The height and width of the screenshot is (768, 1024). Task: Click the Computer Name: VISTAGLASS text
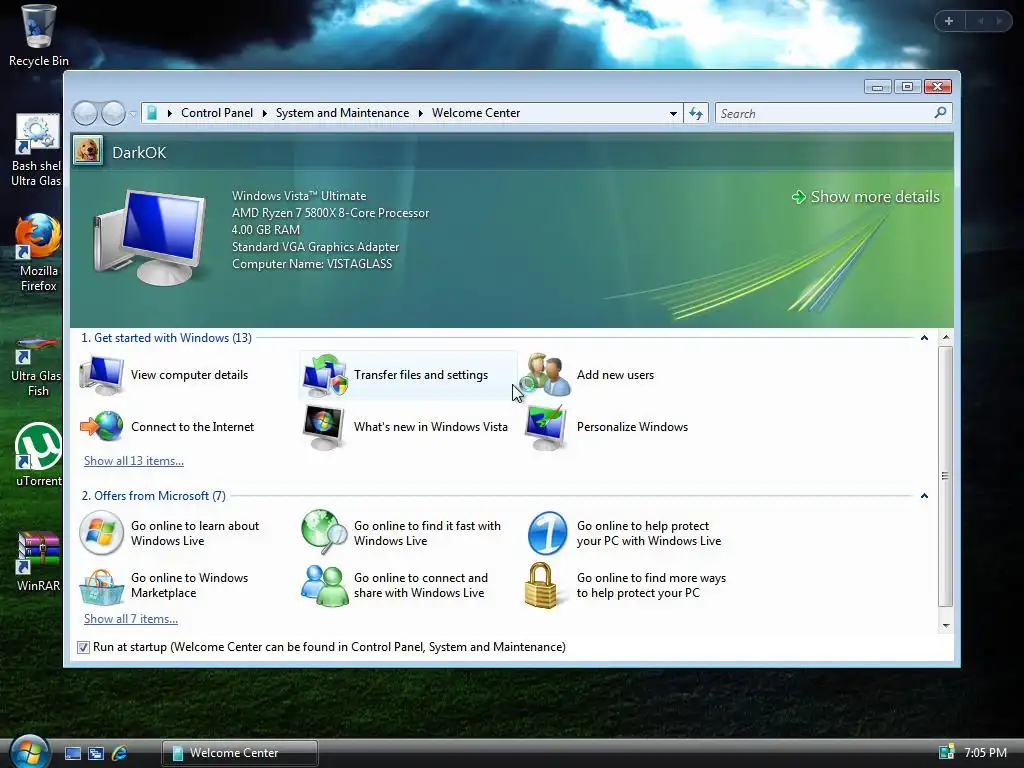click(312, 264)
